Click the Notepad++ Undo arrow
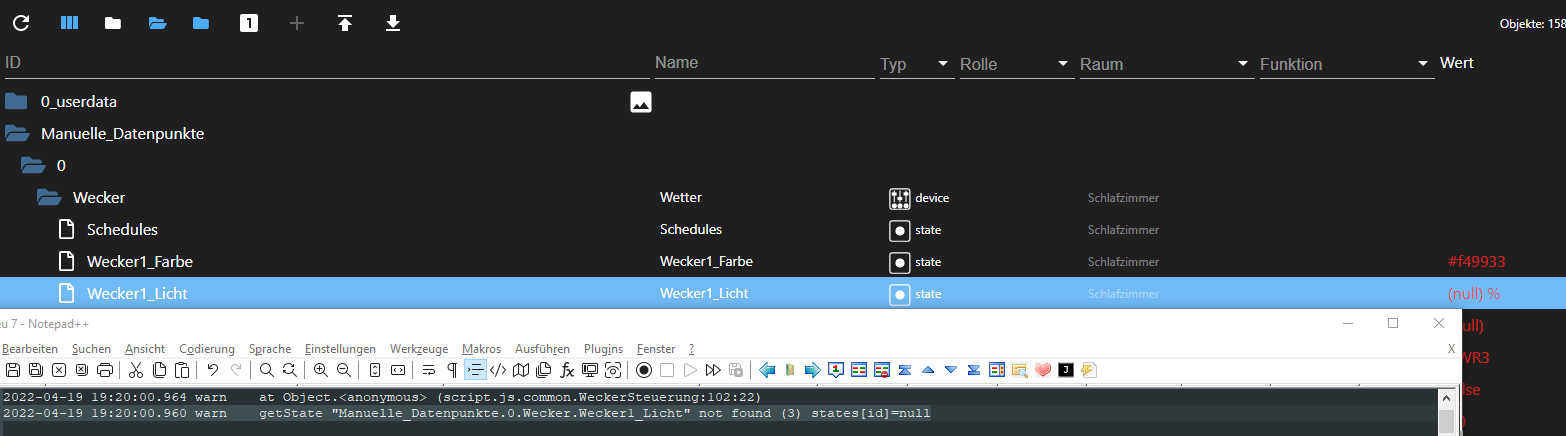 pos(212,370)
